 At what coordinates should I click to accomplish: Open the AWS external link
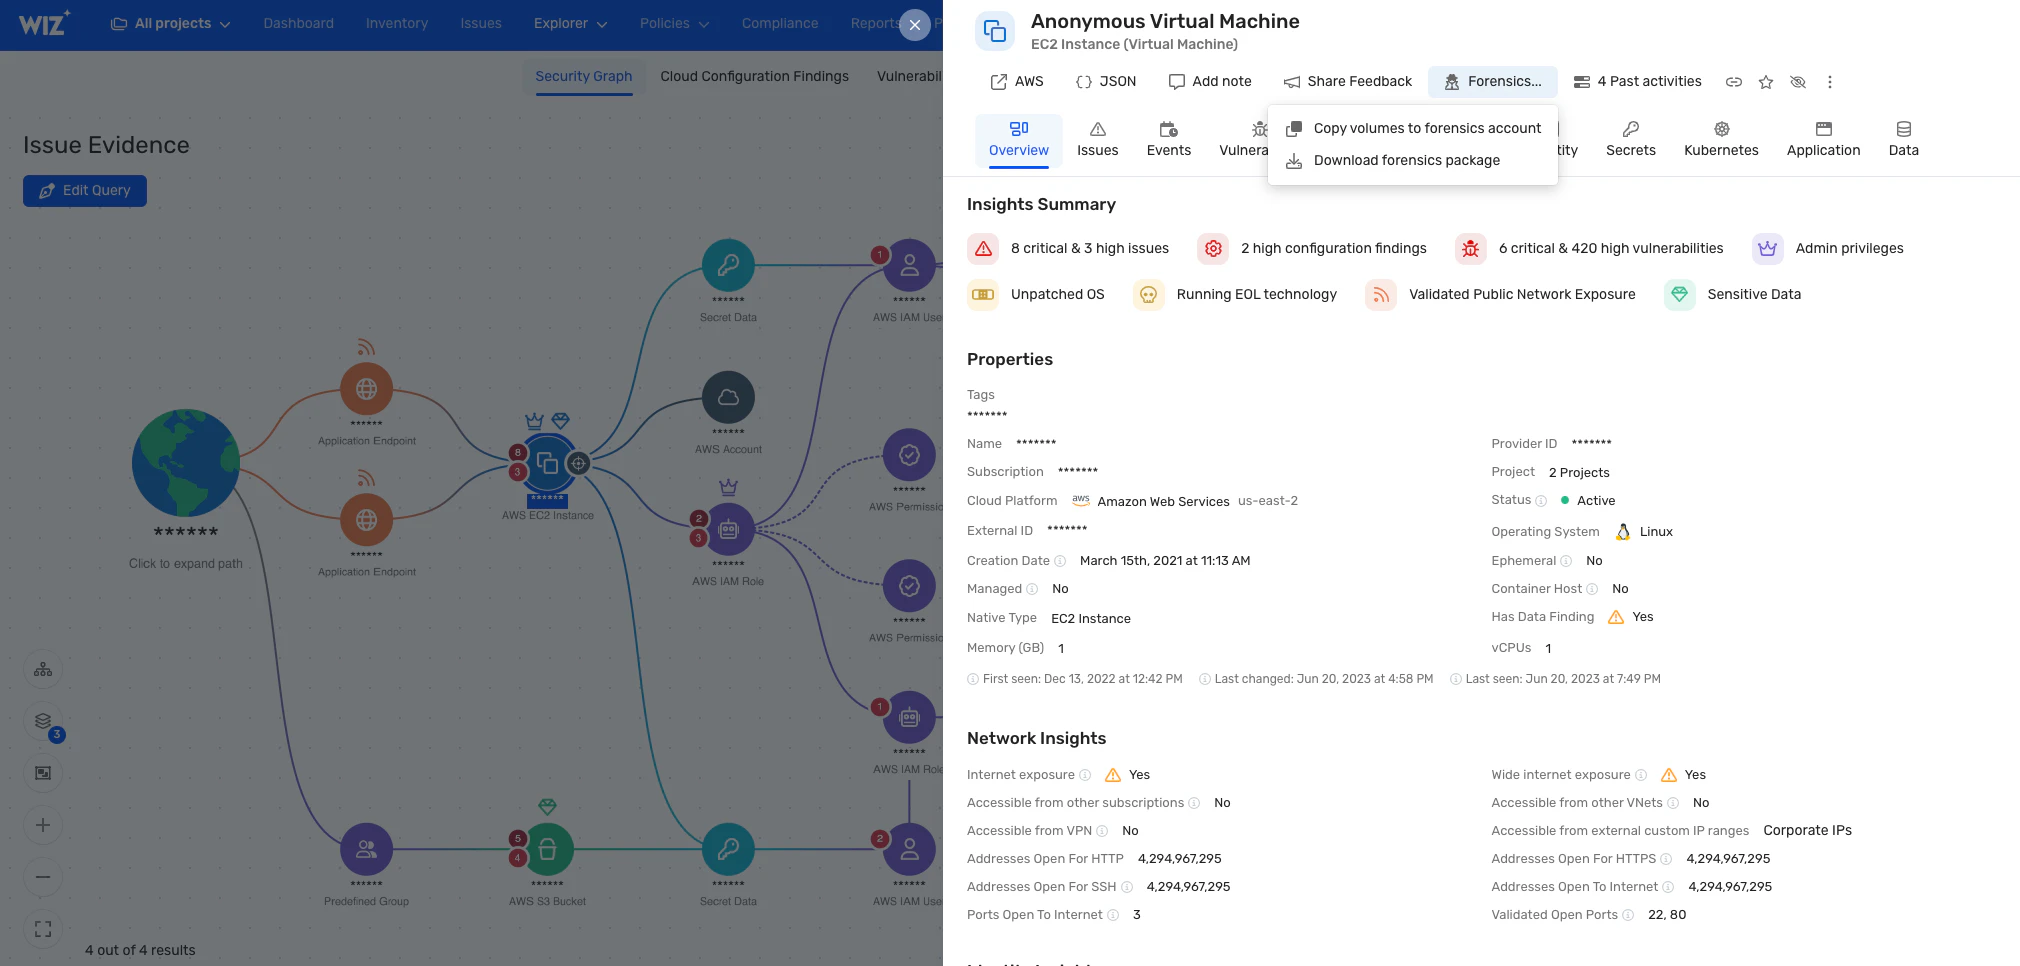click(1016, 82)
